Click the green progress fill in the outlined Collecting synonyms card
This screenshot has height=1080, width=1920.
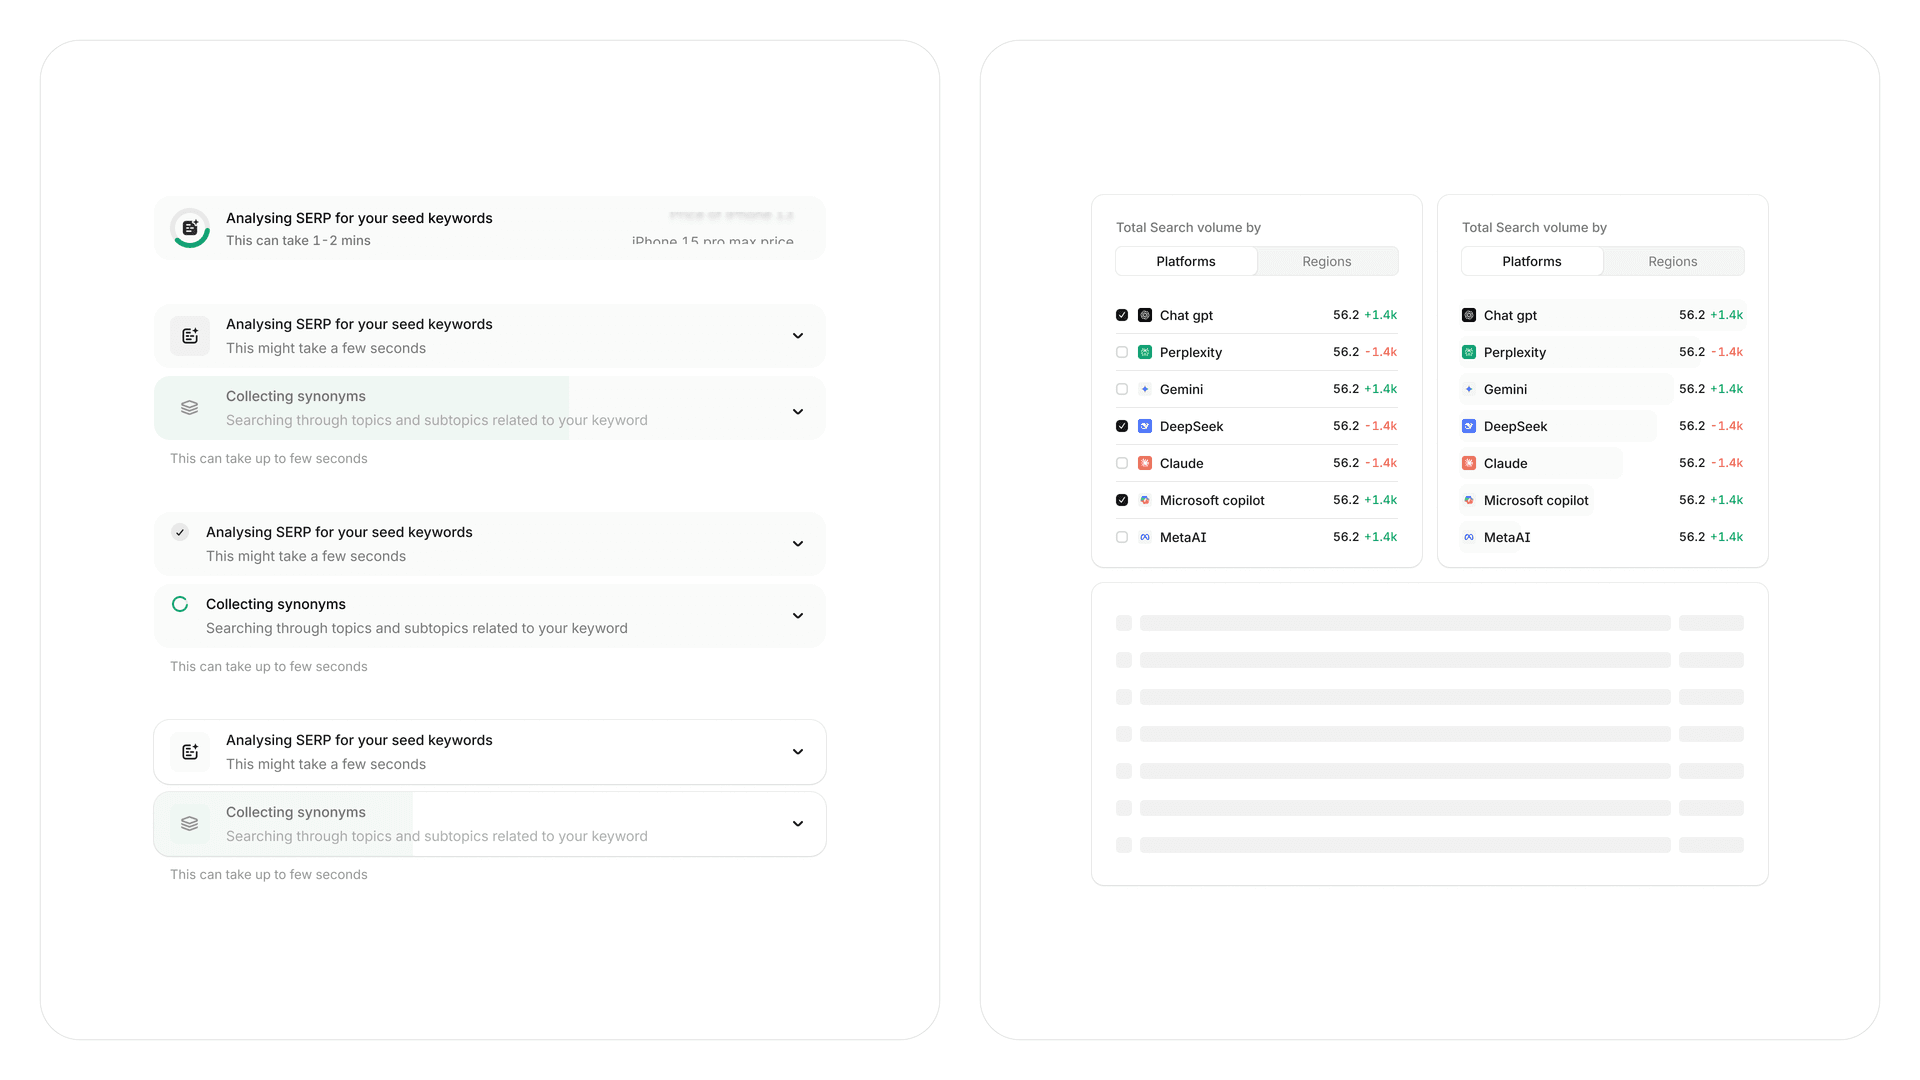point(283,824)
